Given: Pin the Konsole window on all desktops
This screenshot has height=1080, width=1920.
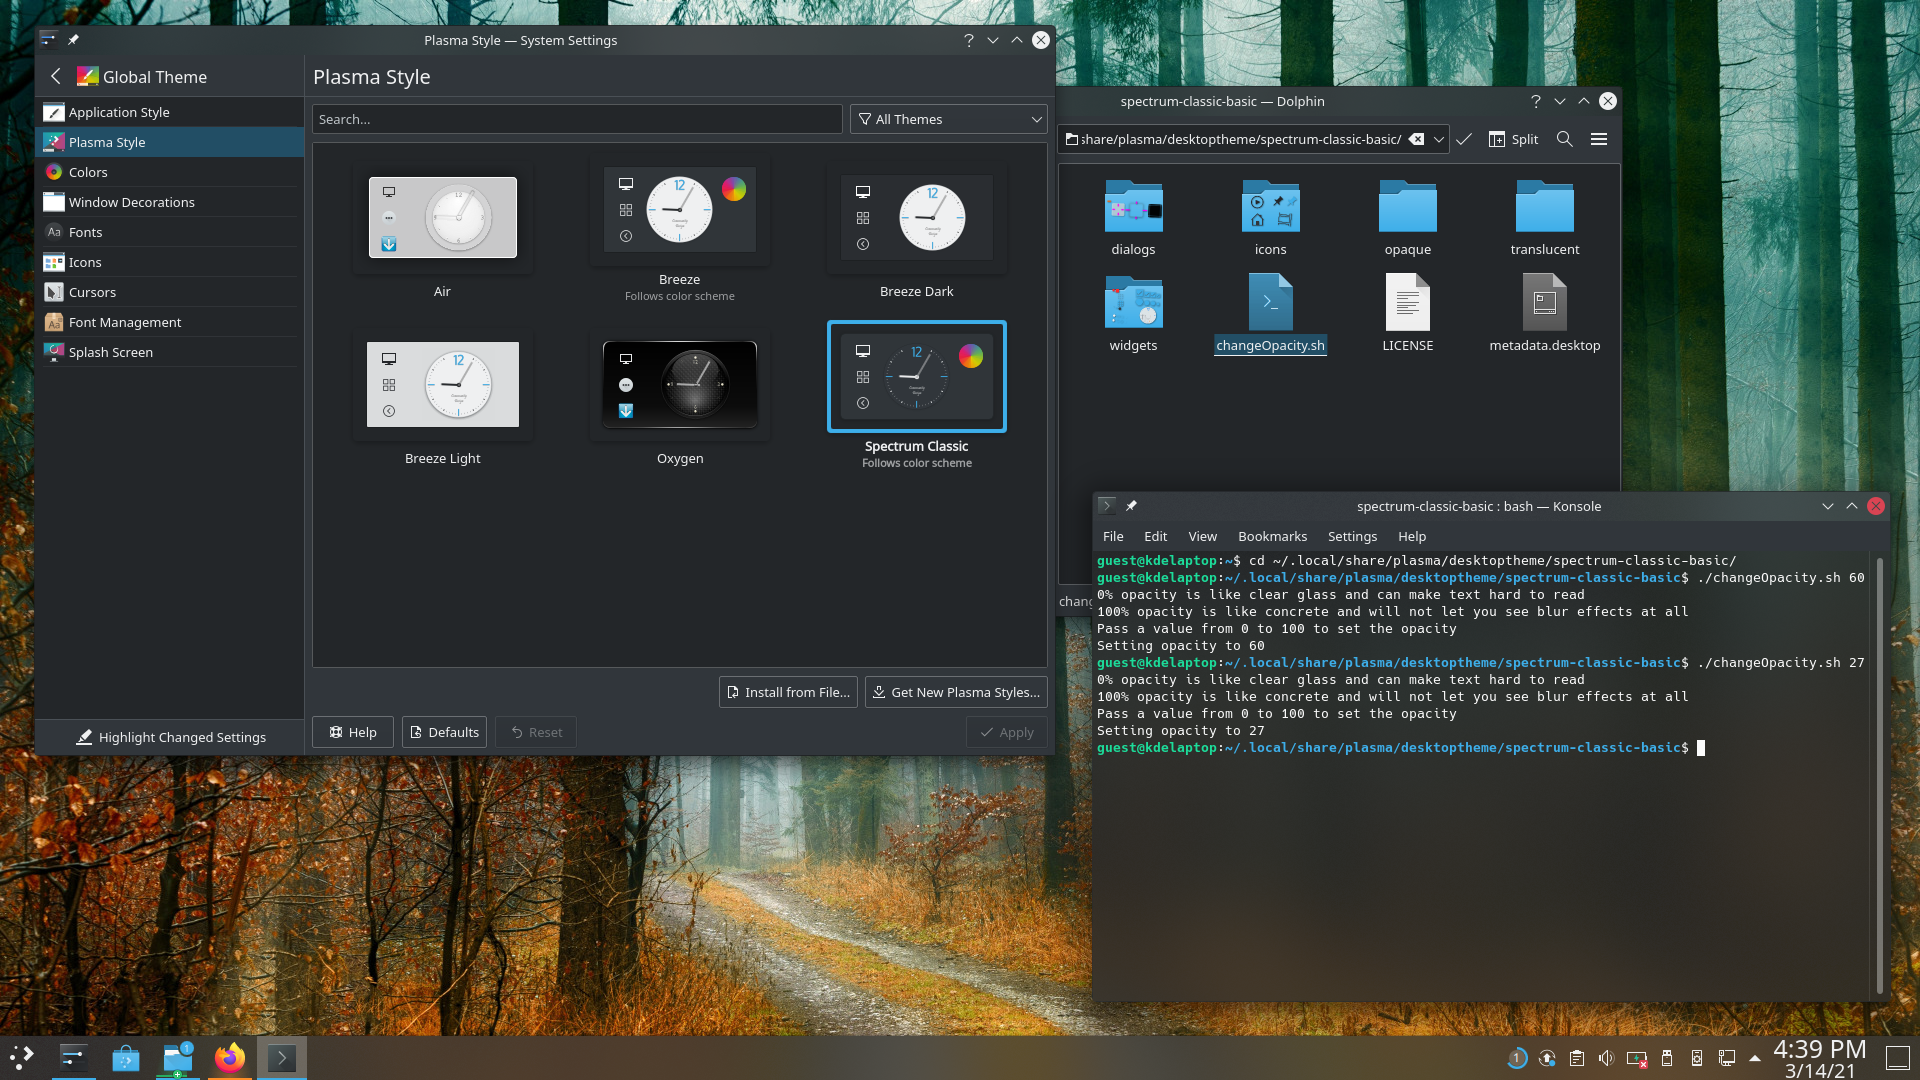Looking at the screenshot, I should 1131,506.
